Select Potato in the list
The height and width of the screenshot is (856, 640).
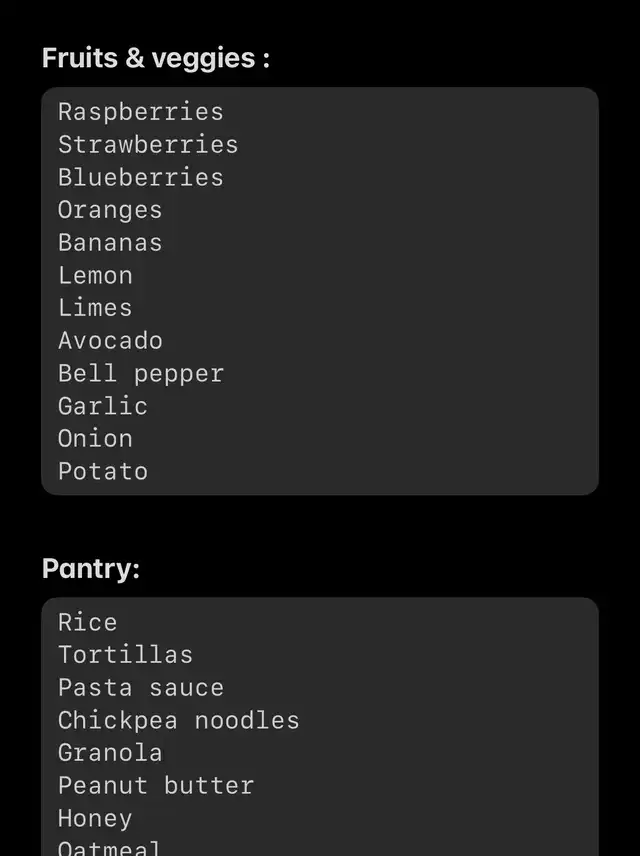(102, 472)
